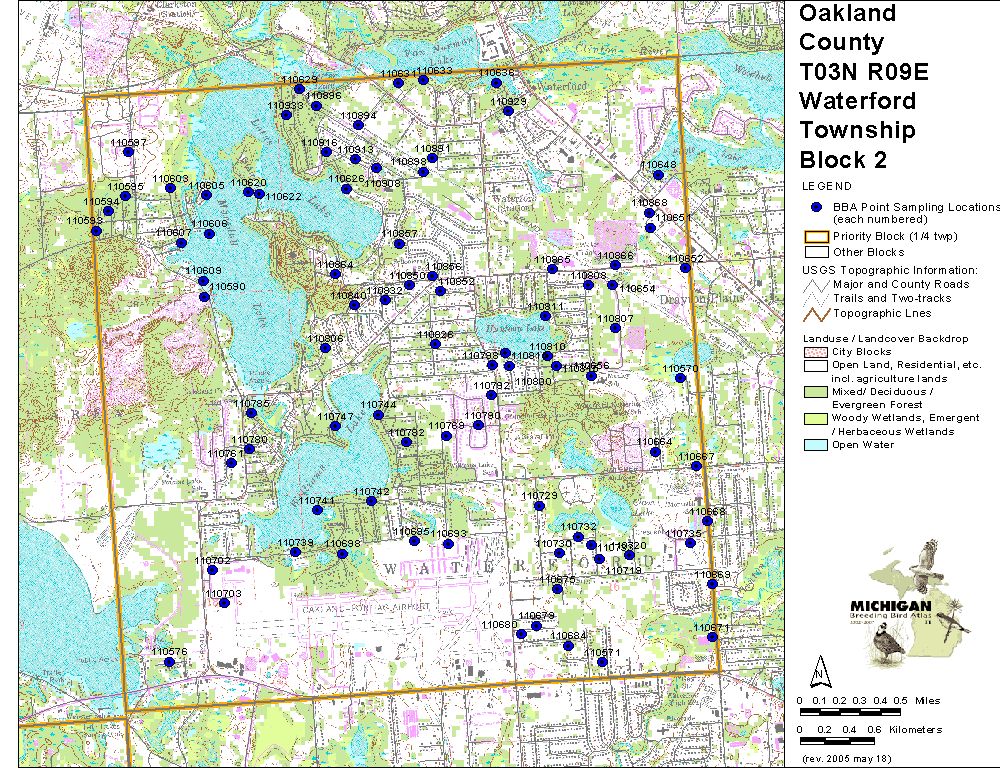The width and height of the screenshot is (1000, 768).
Task: Select sampling point 110671
Action: 602,661
